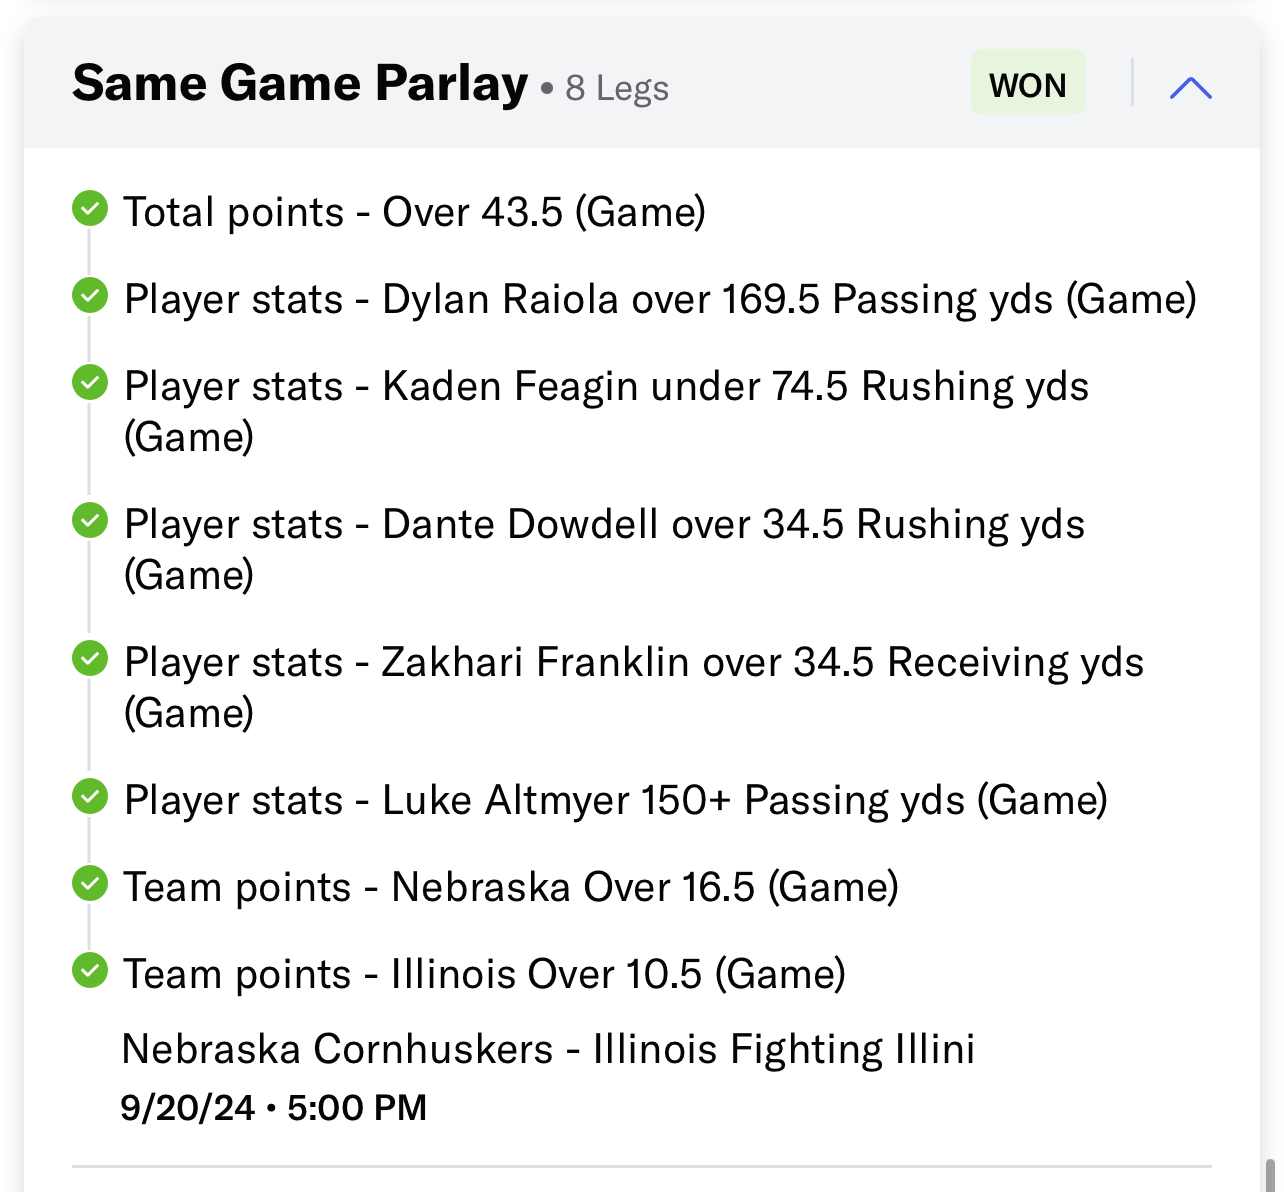Viewport: 1284px width, 1192px height.
Task: Click the 9/20/24 5:00 PM game time
Action: coord(274,1108)
